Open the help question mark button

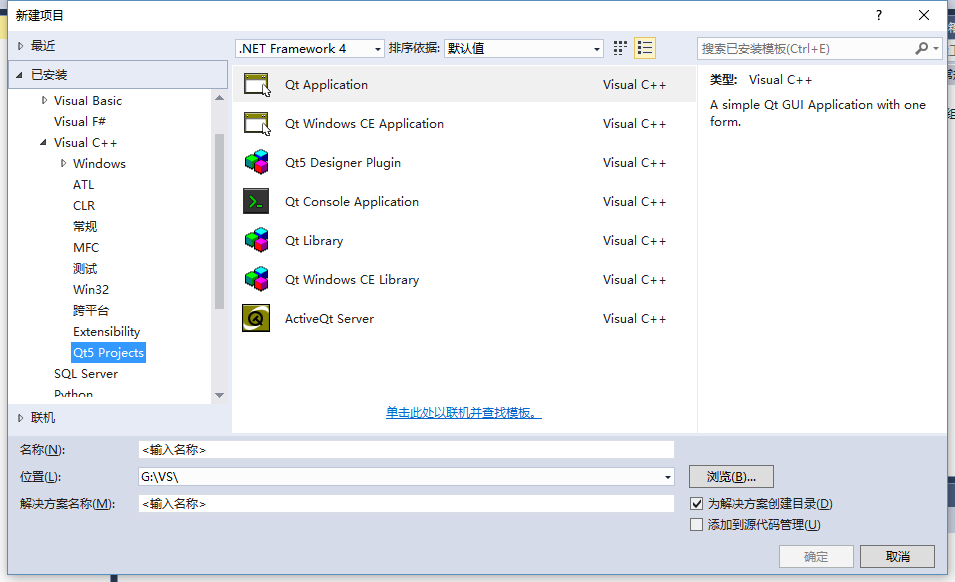[x=879, y=15]
